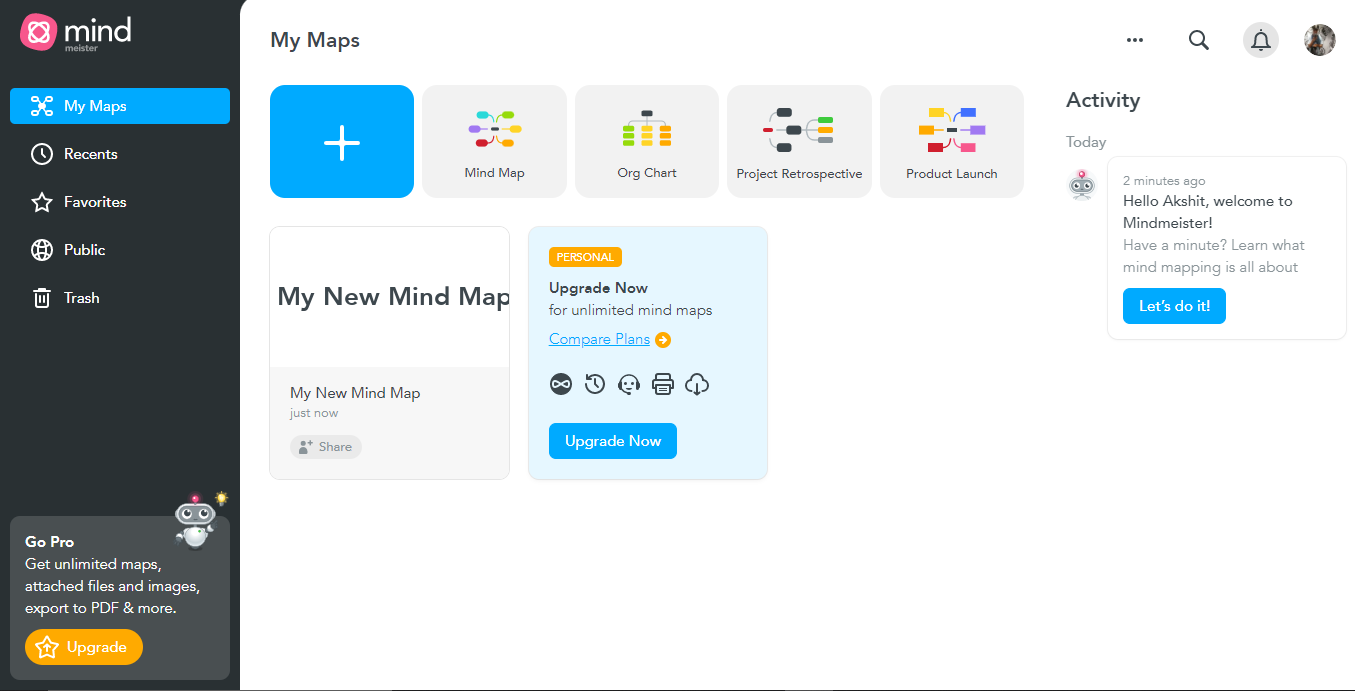Click the Activity panel heading
Screen dimensions: 1355x691
(x=1103, y=100)
